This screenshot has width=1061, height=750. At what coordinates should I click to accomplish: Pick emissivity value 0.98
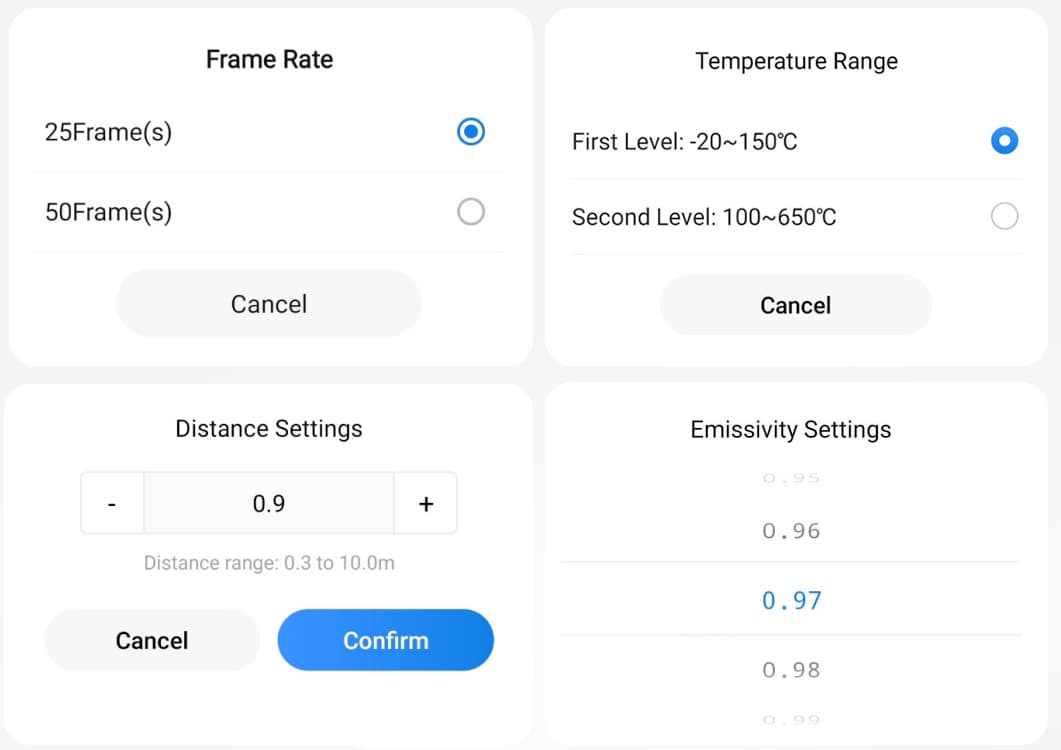pyautogui.click(x=791, y=670)
